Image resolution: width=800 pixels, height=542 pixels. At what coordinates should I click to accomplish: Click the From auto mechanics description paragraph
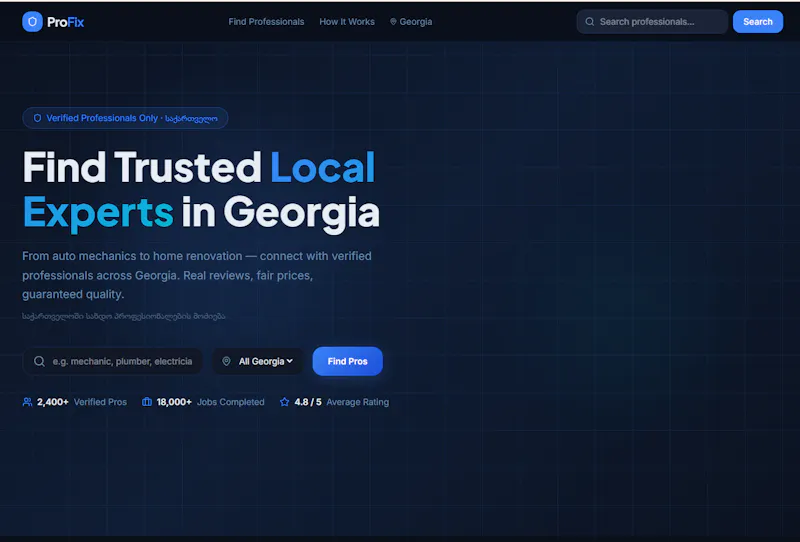pos(197,275)
